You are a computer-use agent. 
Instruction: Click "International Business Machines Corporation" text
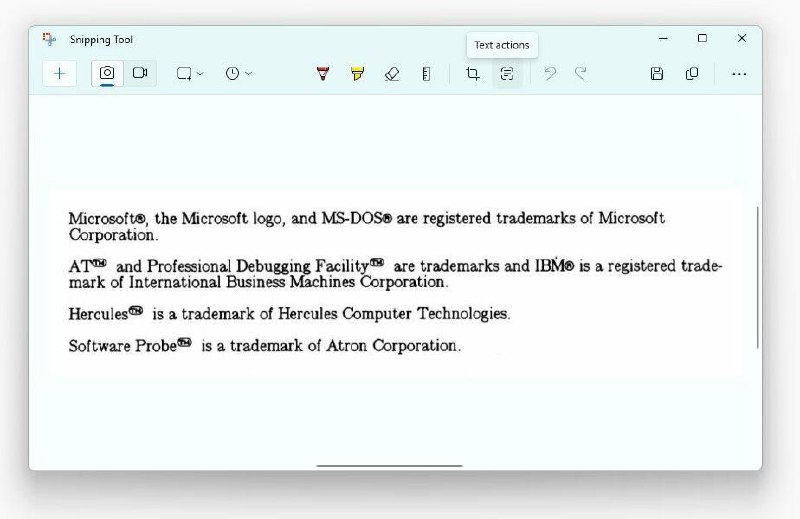click(x=286, y=282)
